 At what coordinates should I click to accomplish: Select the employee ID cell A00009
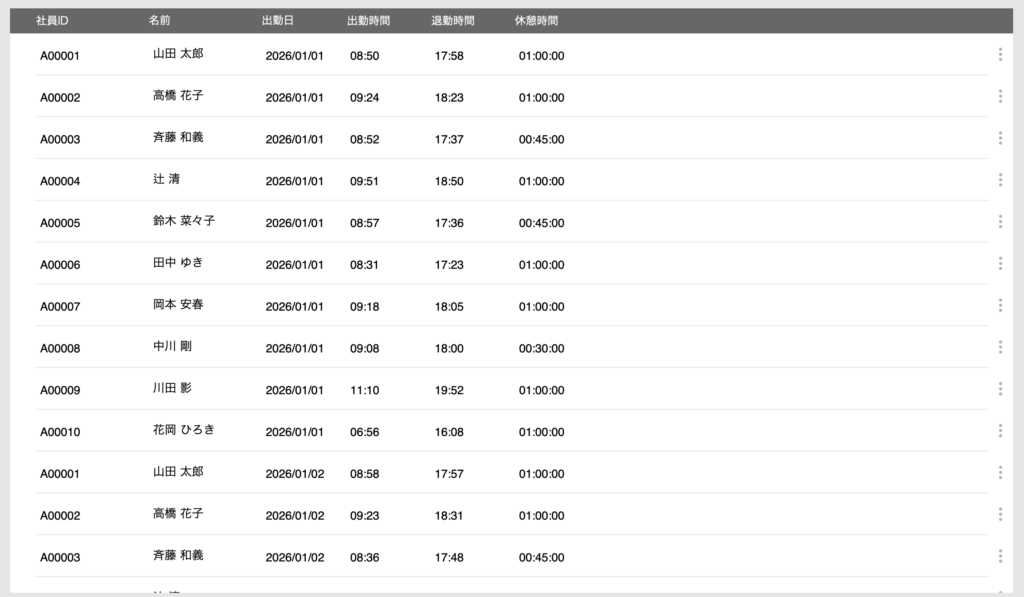pos(60,390)
